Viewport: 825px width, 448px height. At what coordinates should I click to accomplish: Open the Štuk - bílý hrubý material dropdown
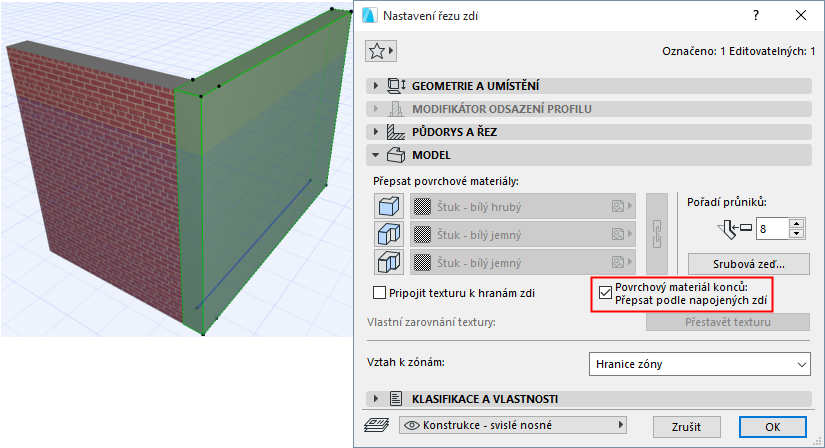click(x=522, y=206)
